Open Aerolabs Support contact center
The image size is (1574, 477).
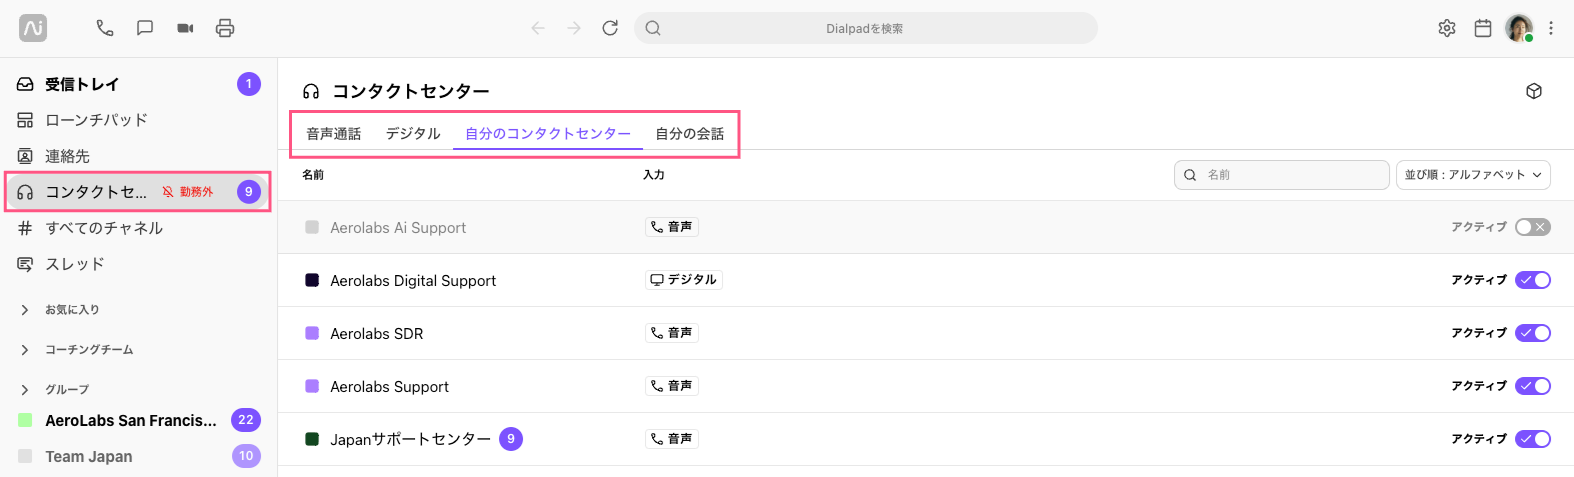925,386
